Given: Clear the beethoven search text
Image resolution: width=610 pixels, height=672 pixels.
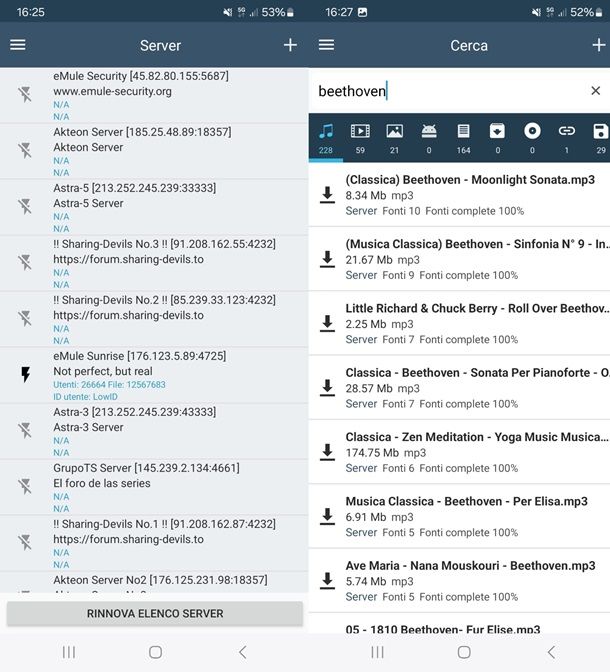Looking at the screenshot, I should click(x=595, y=90).
